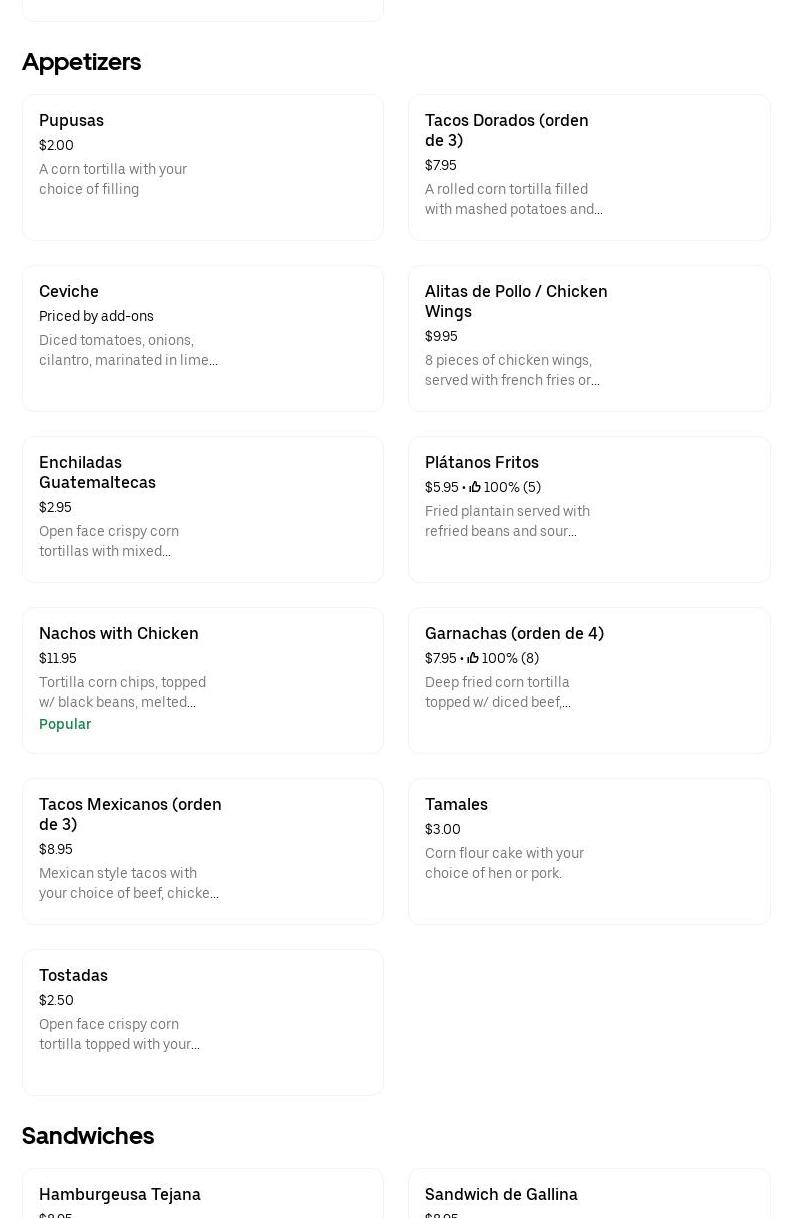Open Nachos with Chicken item

coord(202,680)
